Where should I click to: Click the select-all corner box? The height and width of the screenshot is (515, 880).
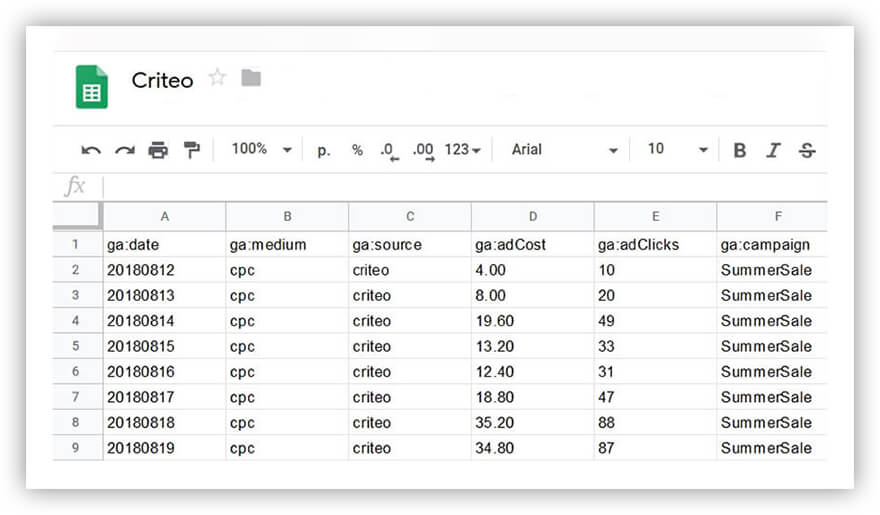[77, 216]
